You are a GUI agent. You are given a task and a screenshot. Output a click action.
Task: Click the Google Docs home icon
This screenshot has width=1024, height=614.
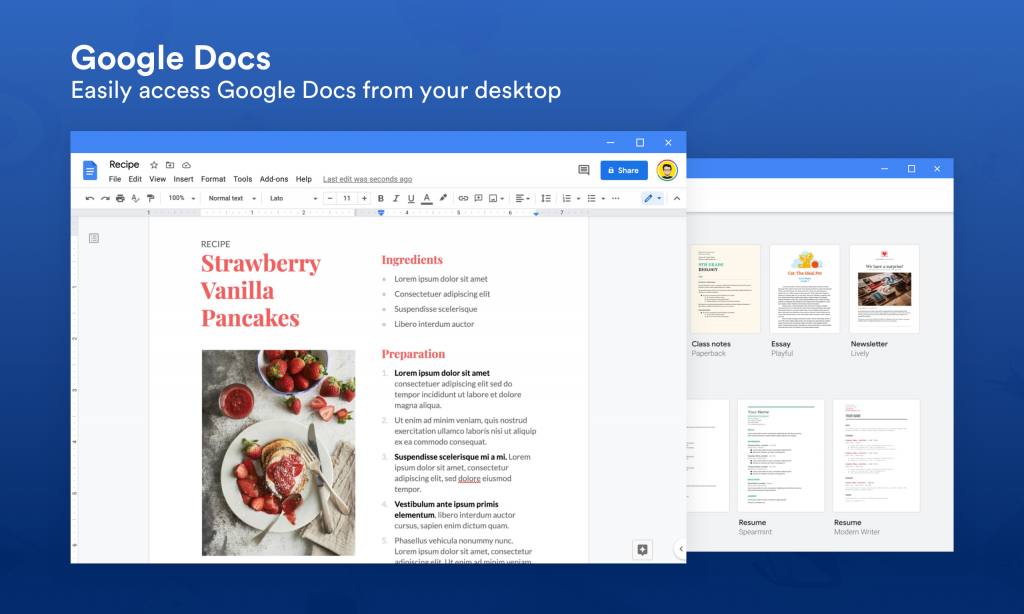[x=90, y=170]
